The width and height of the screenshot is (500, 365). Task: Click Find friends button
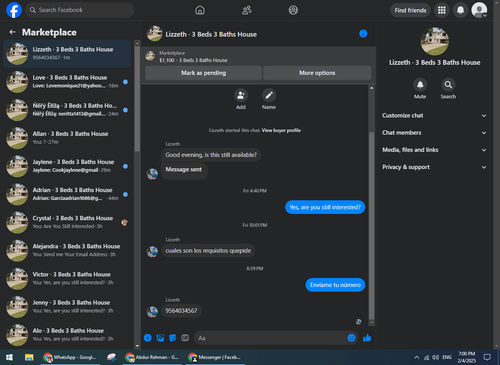[x=410, y=10]
